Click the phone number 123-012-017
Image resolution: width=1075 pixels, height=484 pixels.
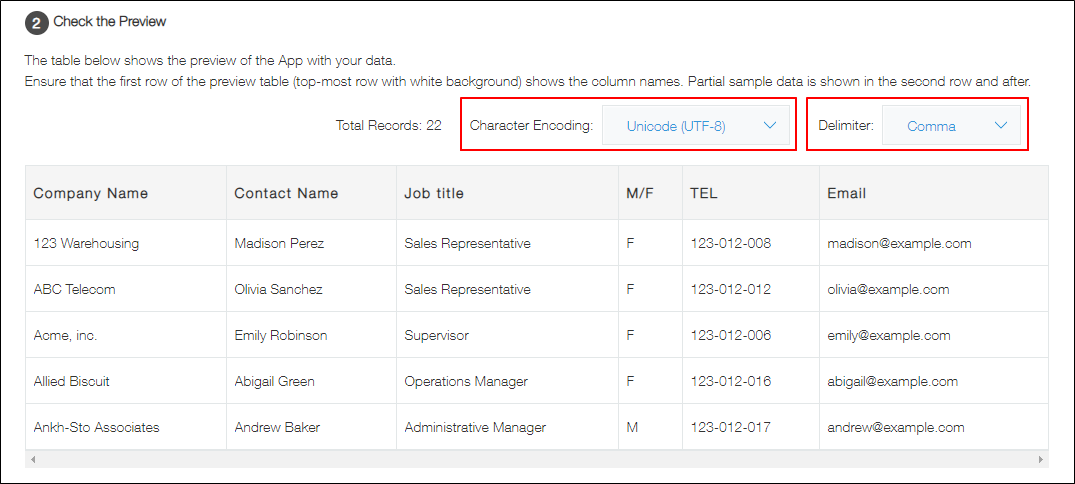(730, 427)
